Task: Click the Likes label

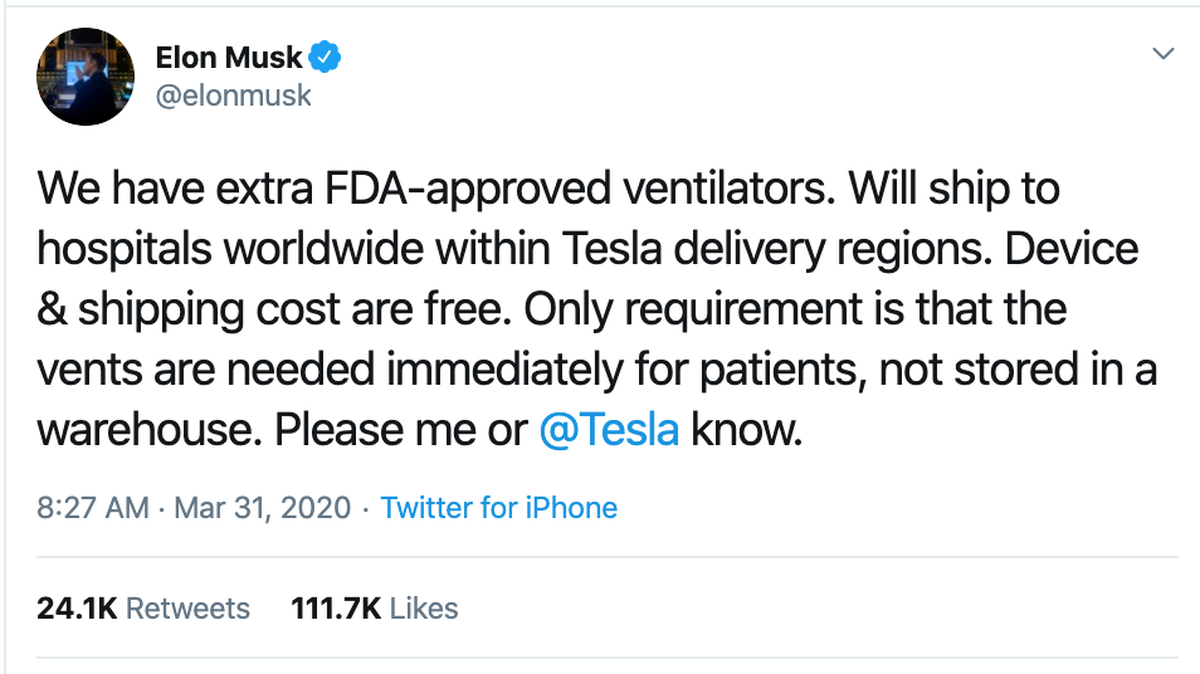Action: 424,608
